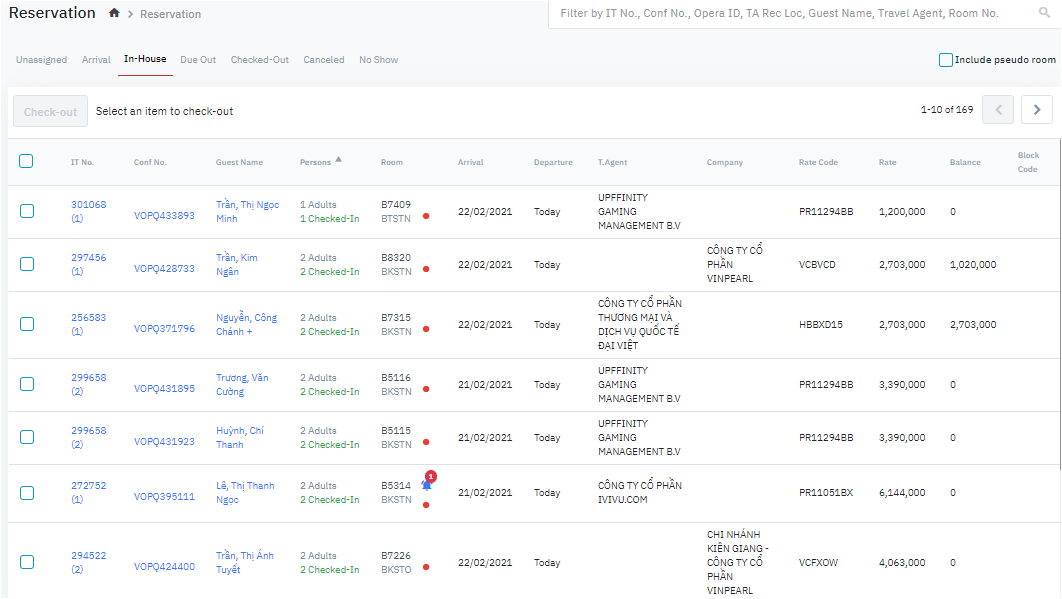
Task: Go to next page arrow
Action: coord(1037,110)
